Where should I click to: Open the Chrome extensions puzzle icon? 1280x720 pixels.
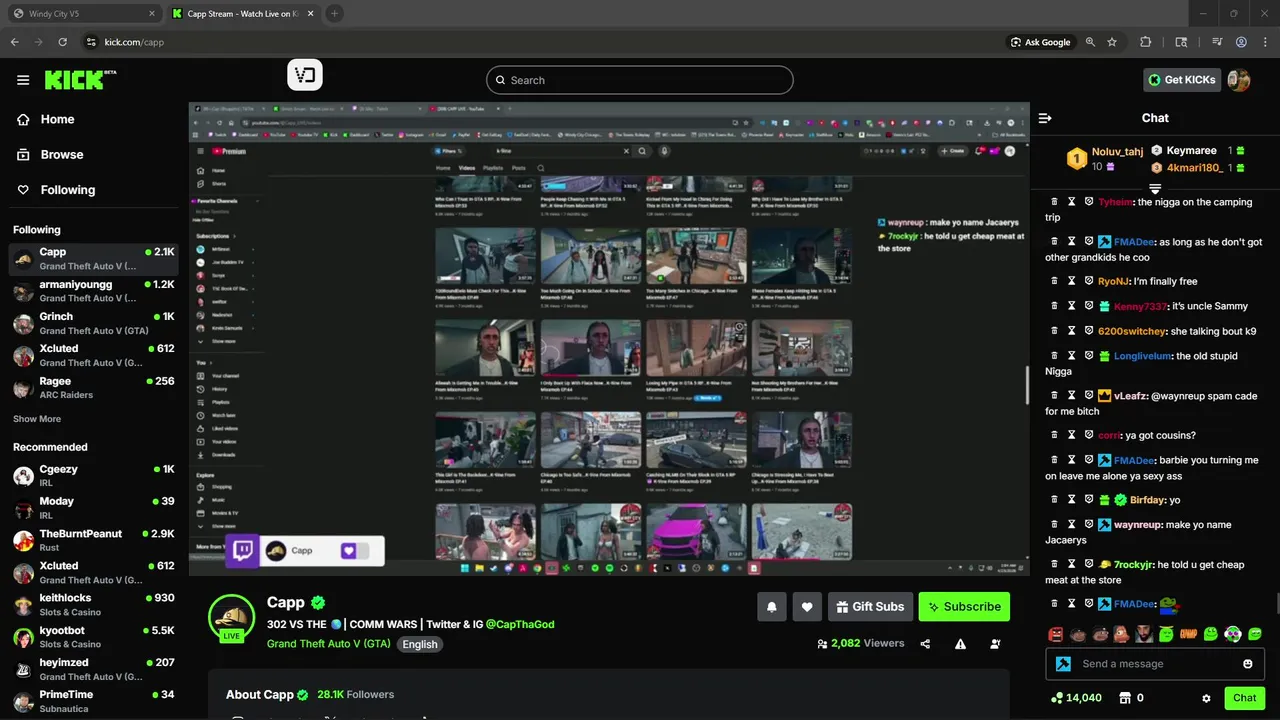click(1146, 42)
